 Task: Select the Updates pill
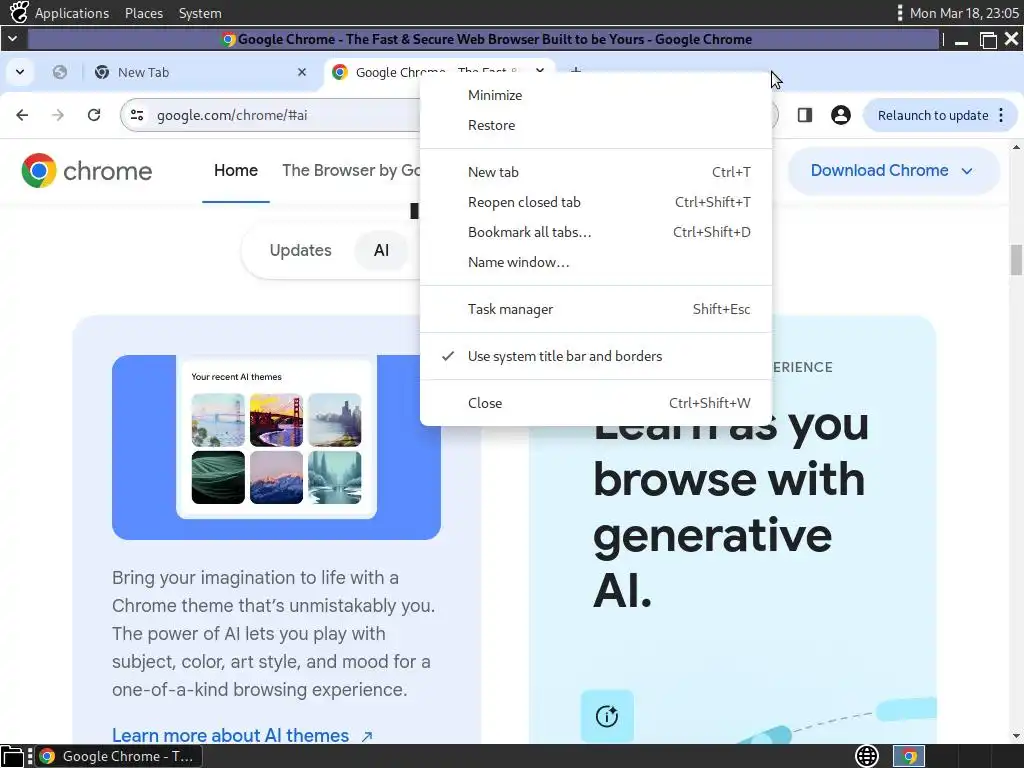[x=300, y=250]
